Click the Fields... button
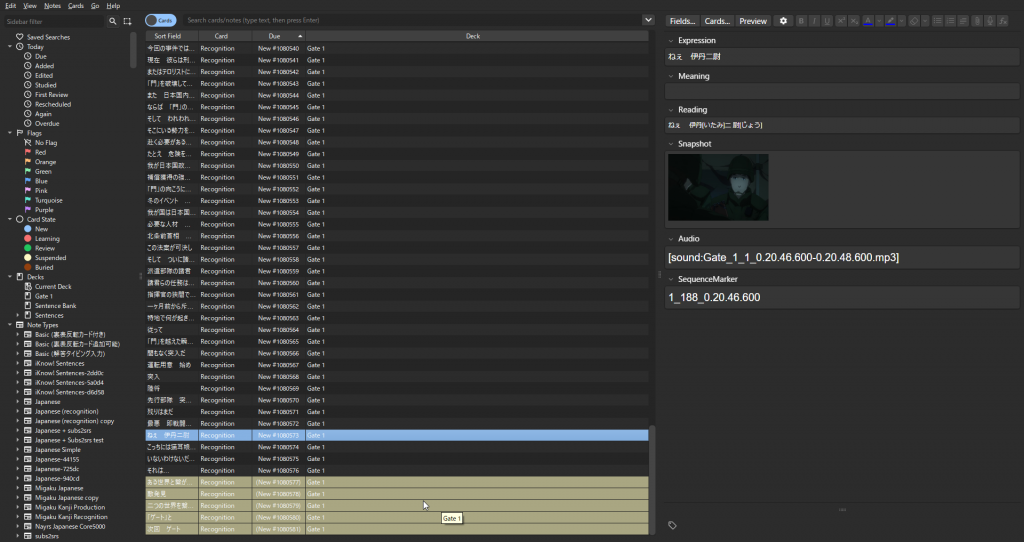Screen dimensions: 1024x542 682,21
